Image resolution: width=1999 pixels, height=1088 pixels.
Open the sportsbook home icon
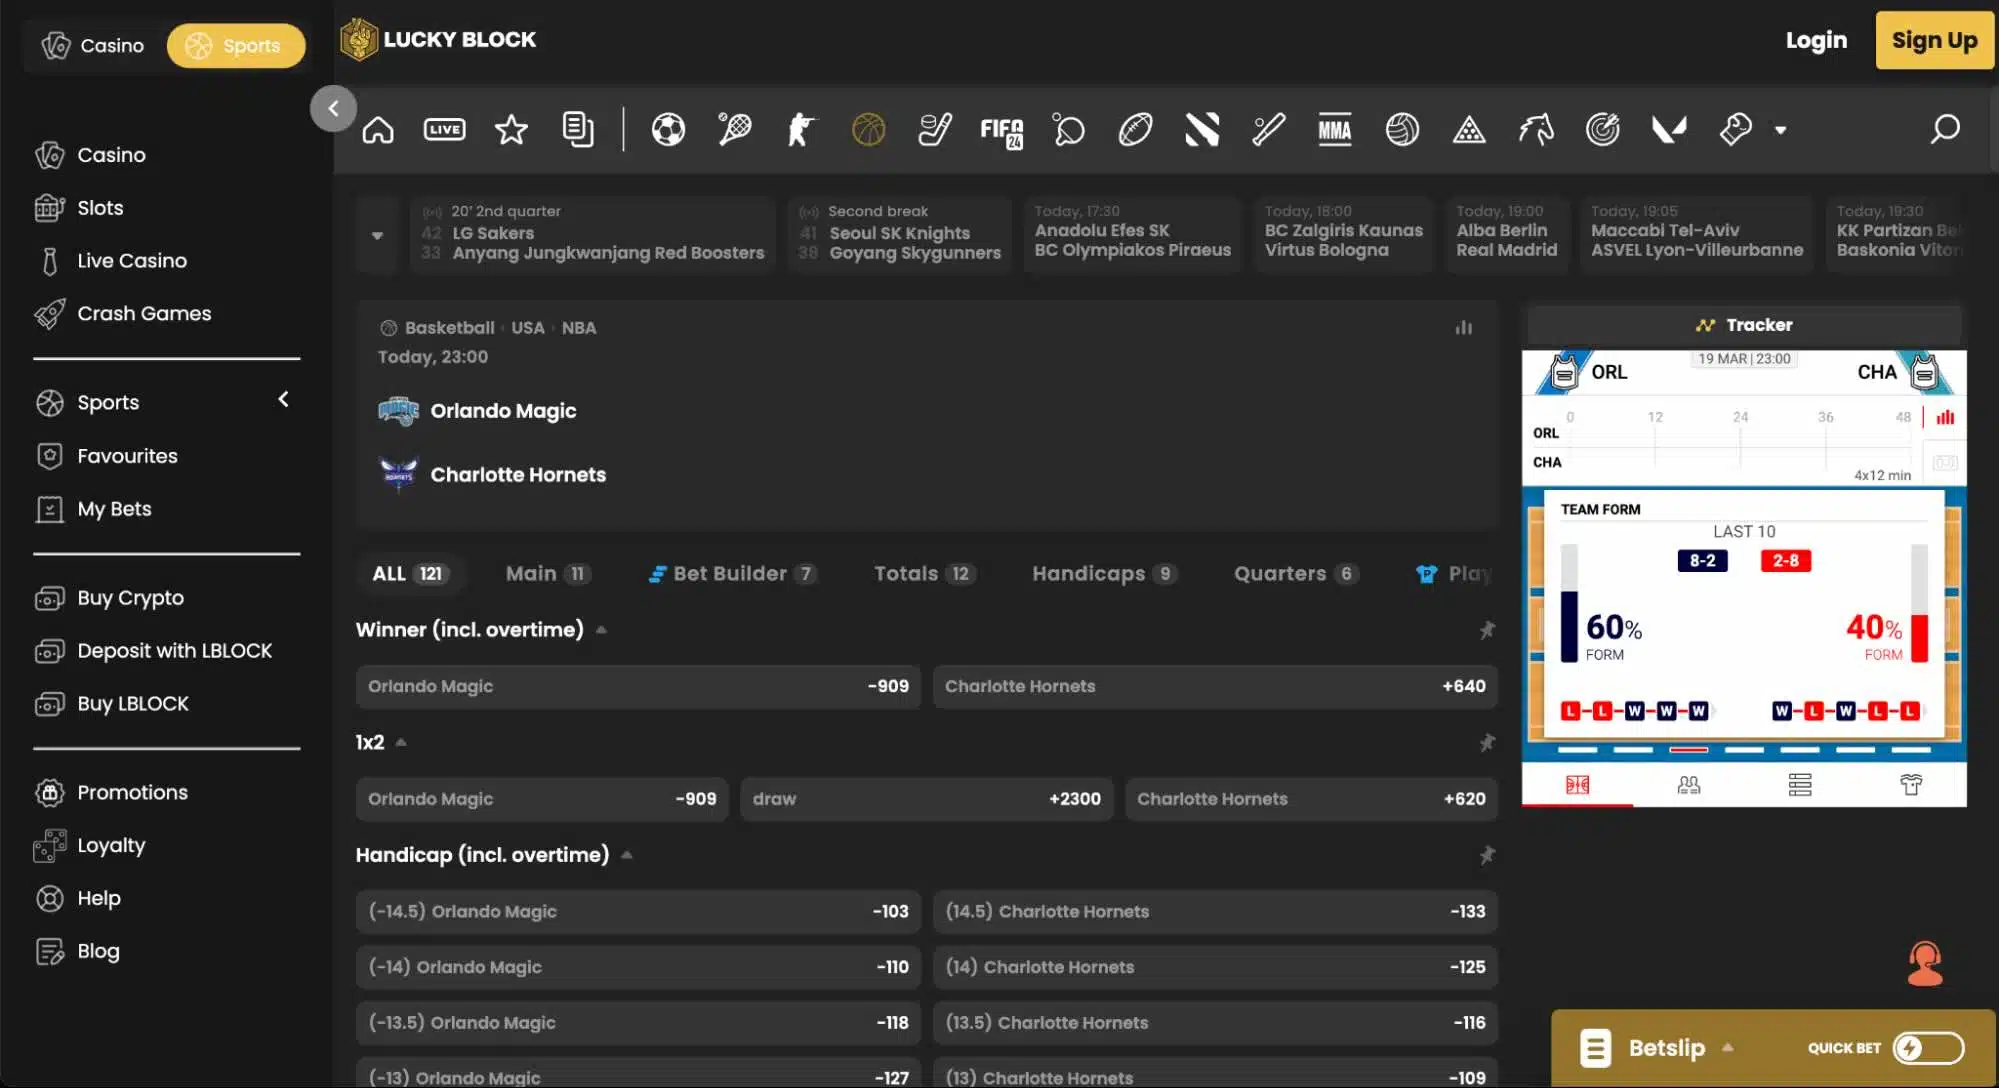coord(378,130)
